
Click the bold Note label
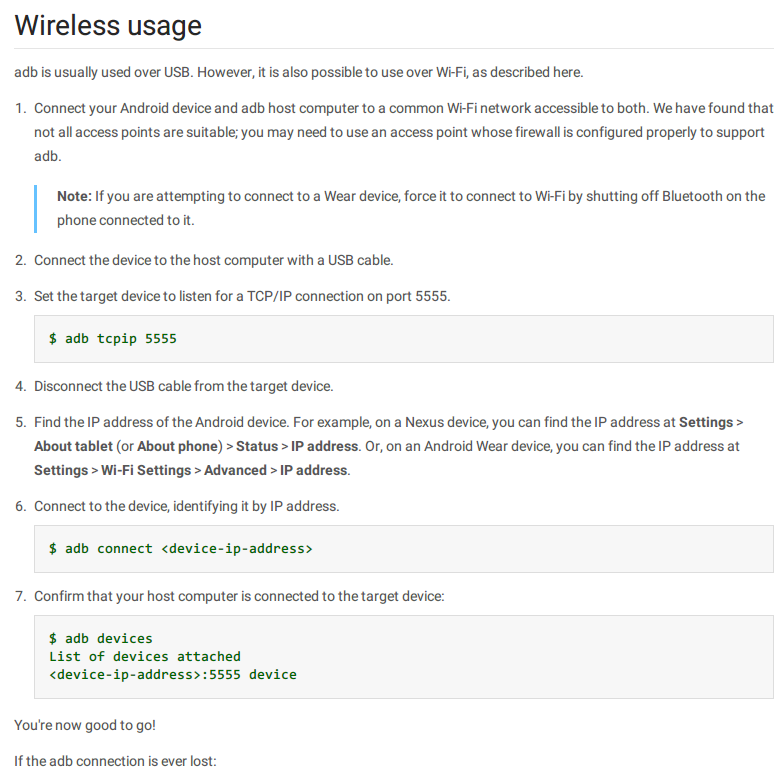(74, 196)
